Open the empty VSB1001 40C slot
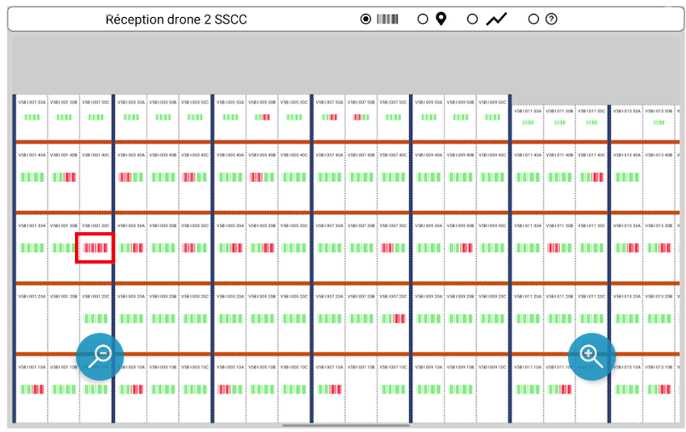 click(96, 176)
